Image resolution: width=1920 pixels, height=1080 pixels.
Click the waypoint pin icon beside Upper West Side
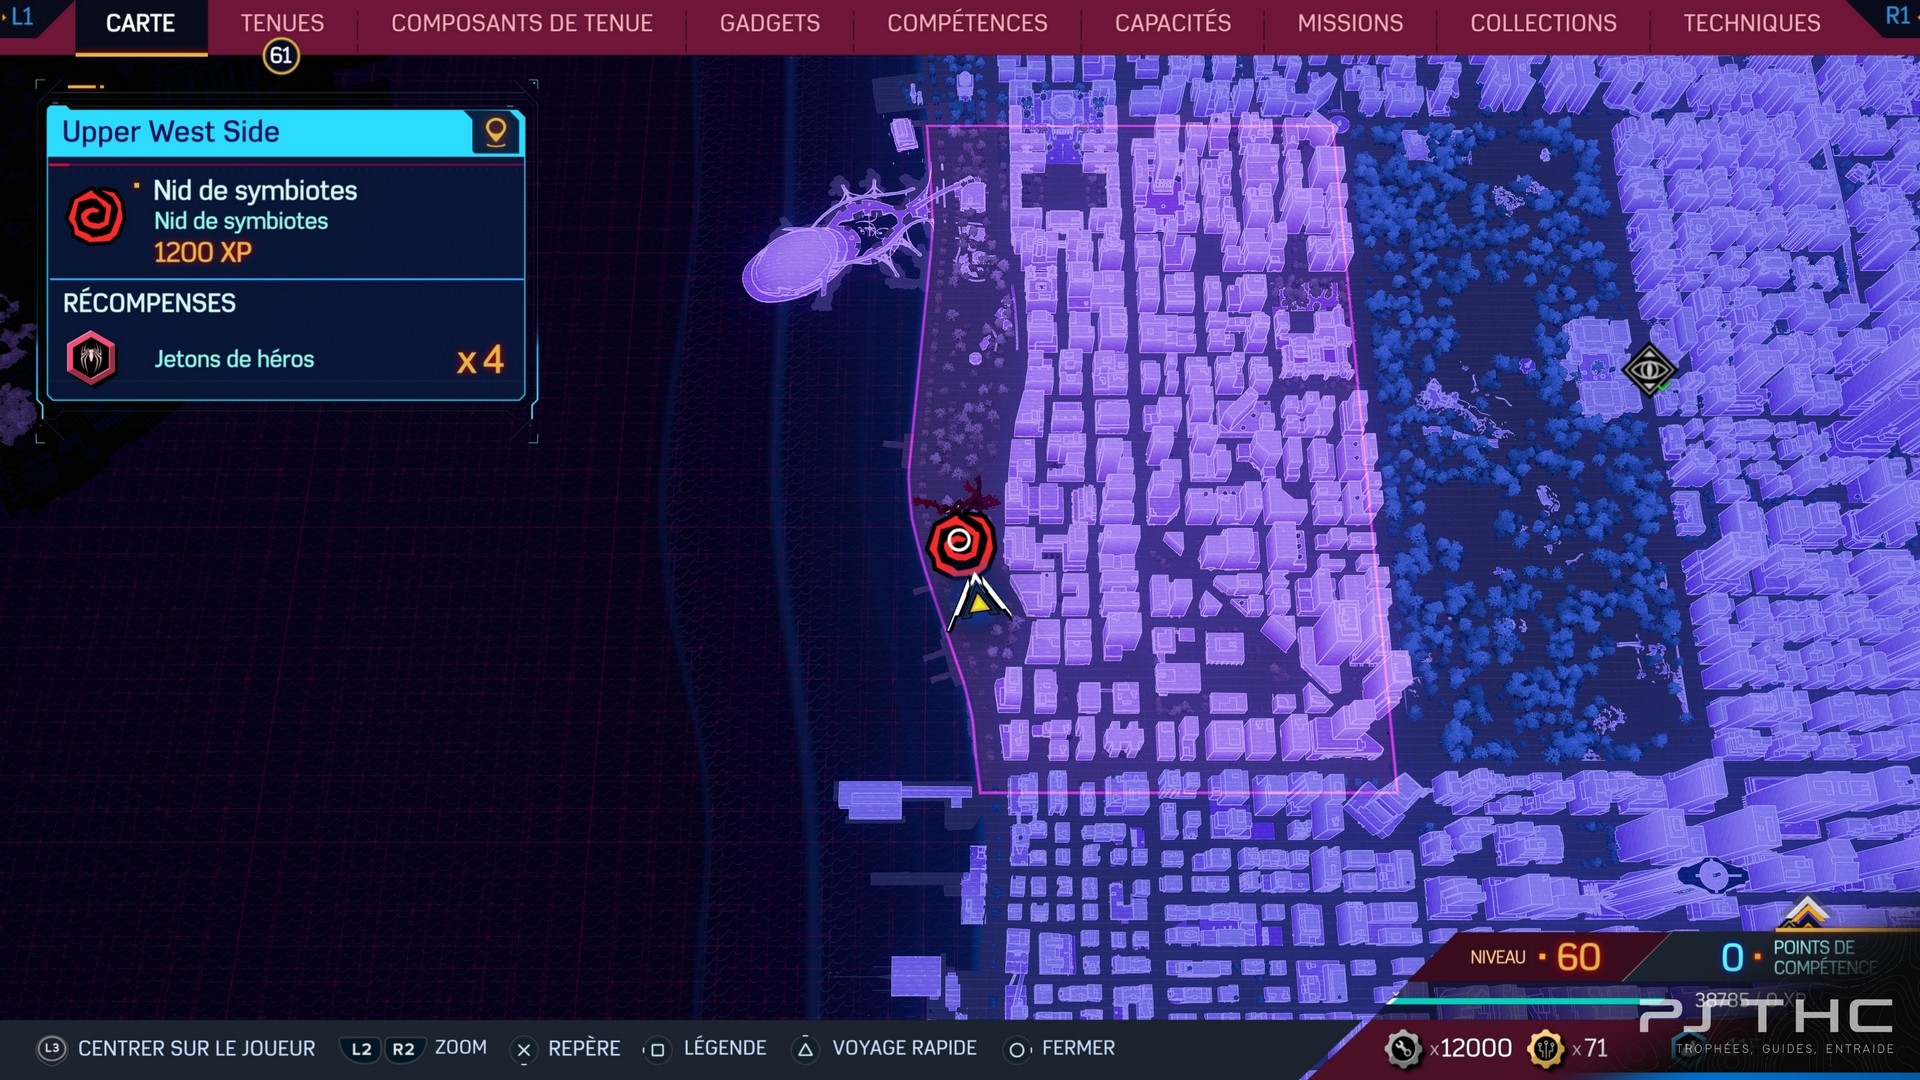pyautogui.click(x=496, y=132)
